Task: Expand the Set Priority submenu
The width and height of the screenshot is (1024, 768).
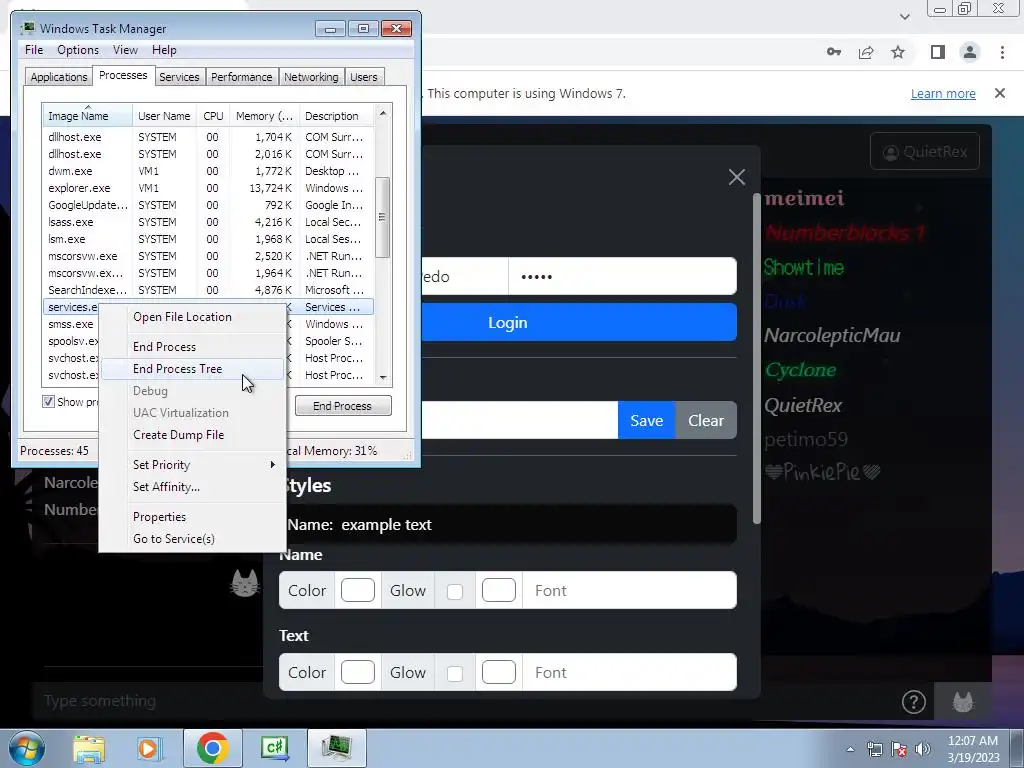Action: (193, 465)
